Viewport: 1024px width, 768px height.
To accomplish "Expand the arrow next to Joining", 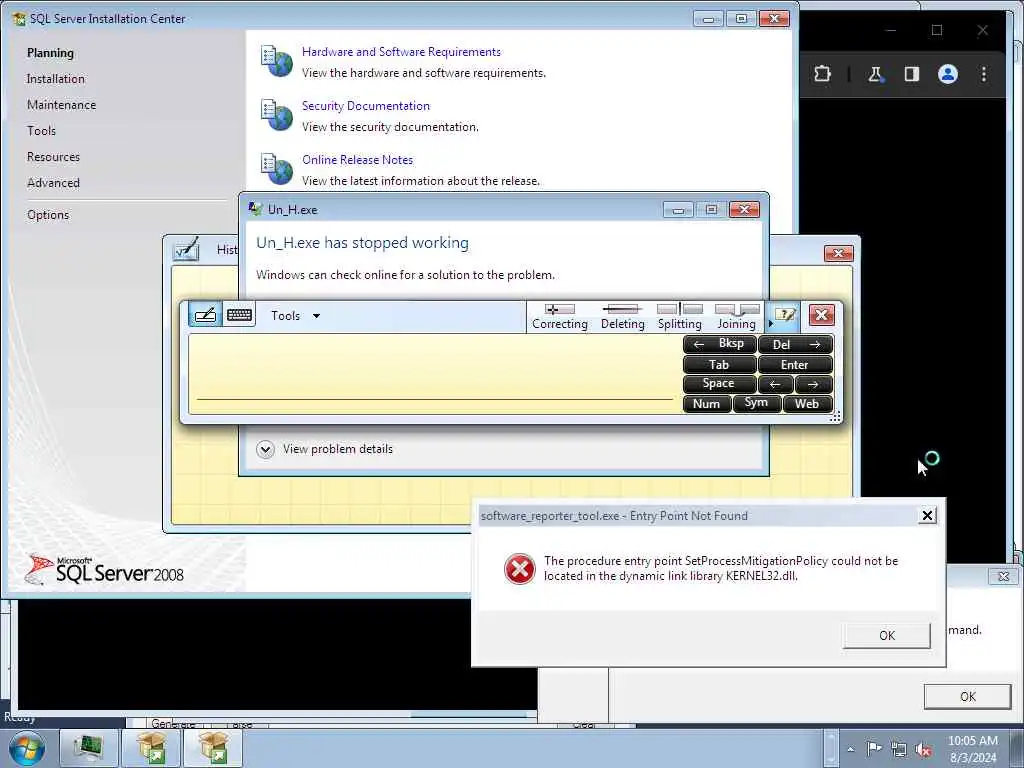I will [x=770, y=323].
